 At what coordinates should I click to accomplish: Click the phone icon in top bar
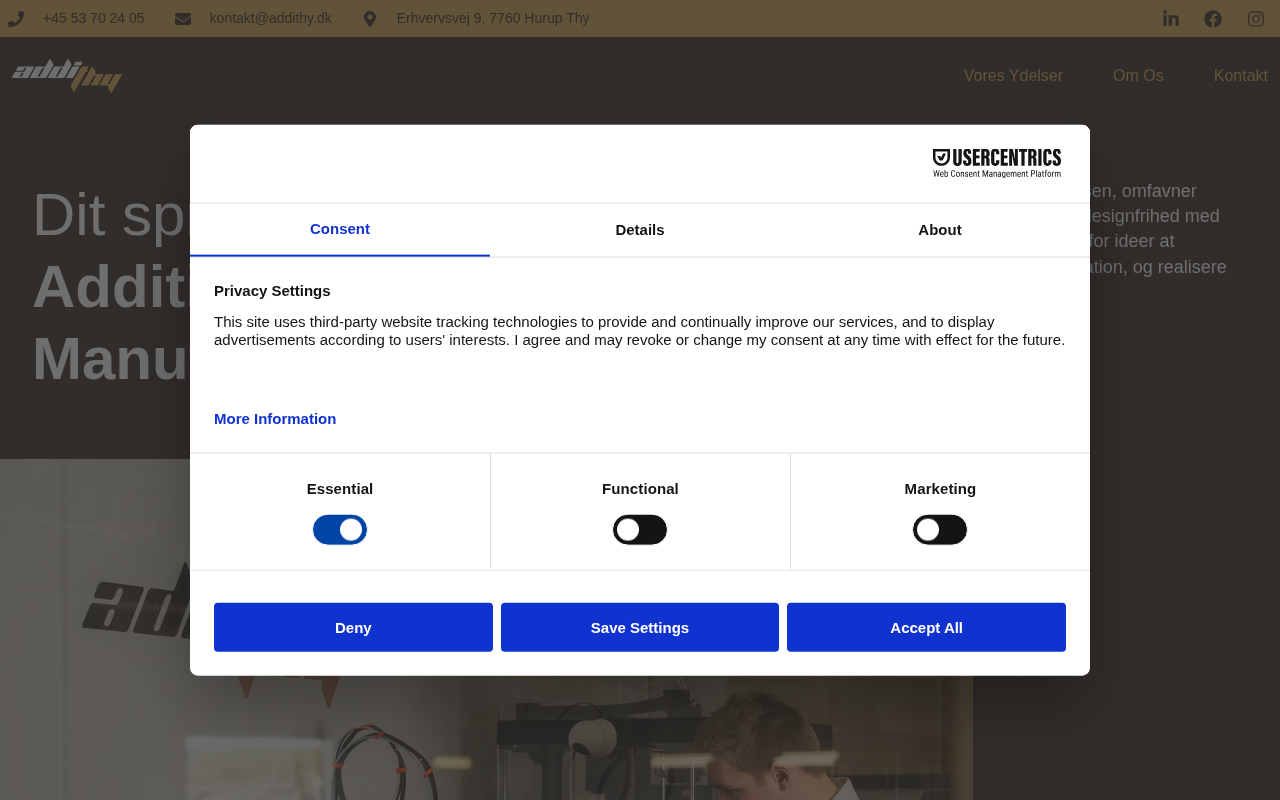click(16, 19)
